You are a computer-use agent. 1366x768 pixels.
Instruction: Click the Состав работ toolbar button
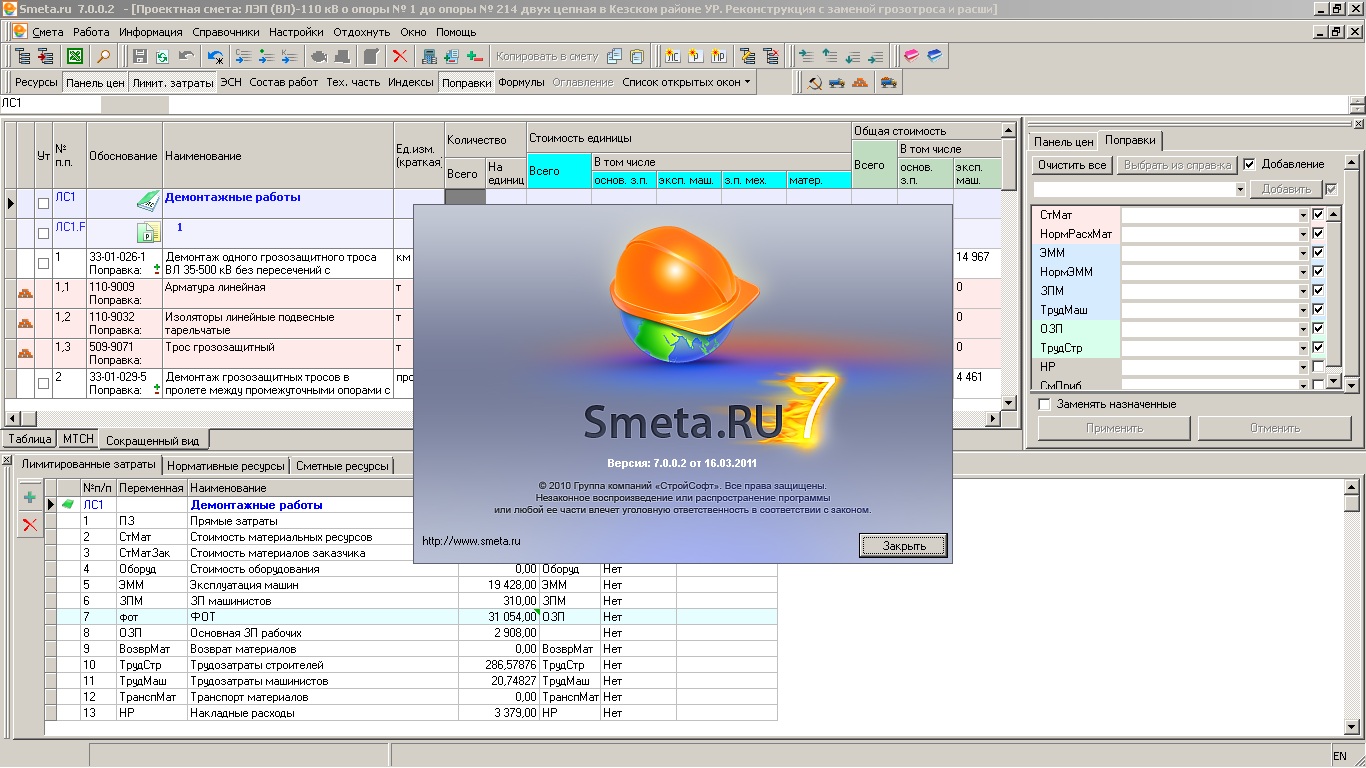point(284,82)
